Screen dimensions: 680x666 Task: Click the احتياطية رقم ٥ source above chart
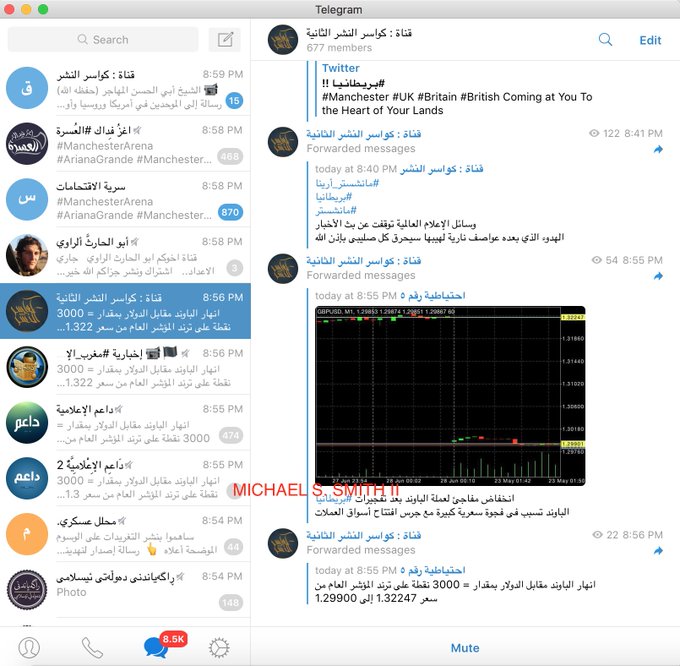[432, 296]
